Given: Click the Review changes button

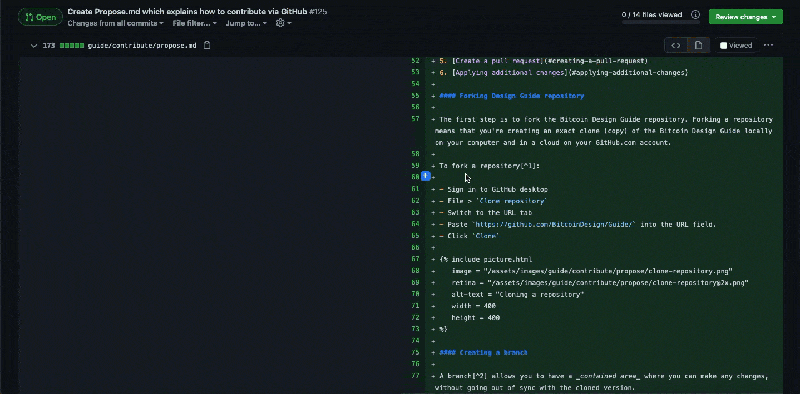Looking at the screenshot, I should click(x=745, y=16).
